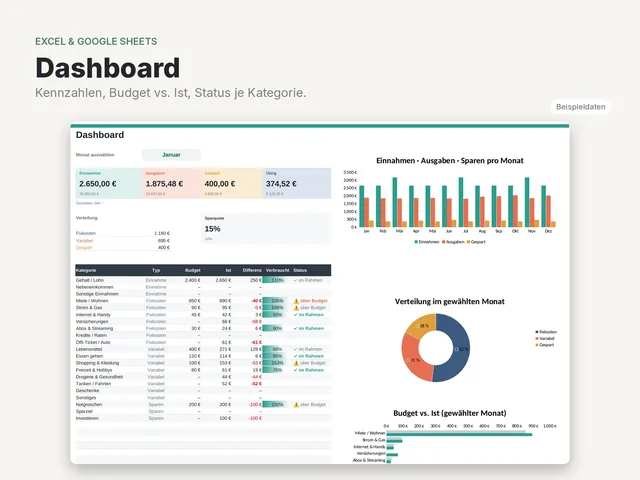This screenshot has height=480, width=640.
Task: Click the 110% progress bar for Gehalt / Lohn
Action: [276, 280]
